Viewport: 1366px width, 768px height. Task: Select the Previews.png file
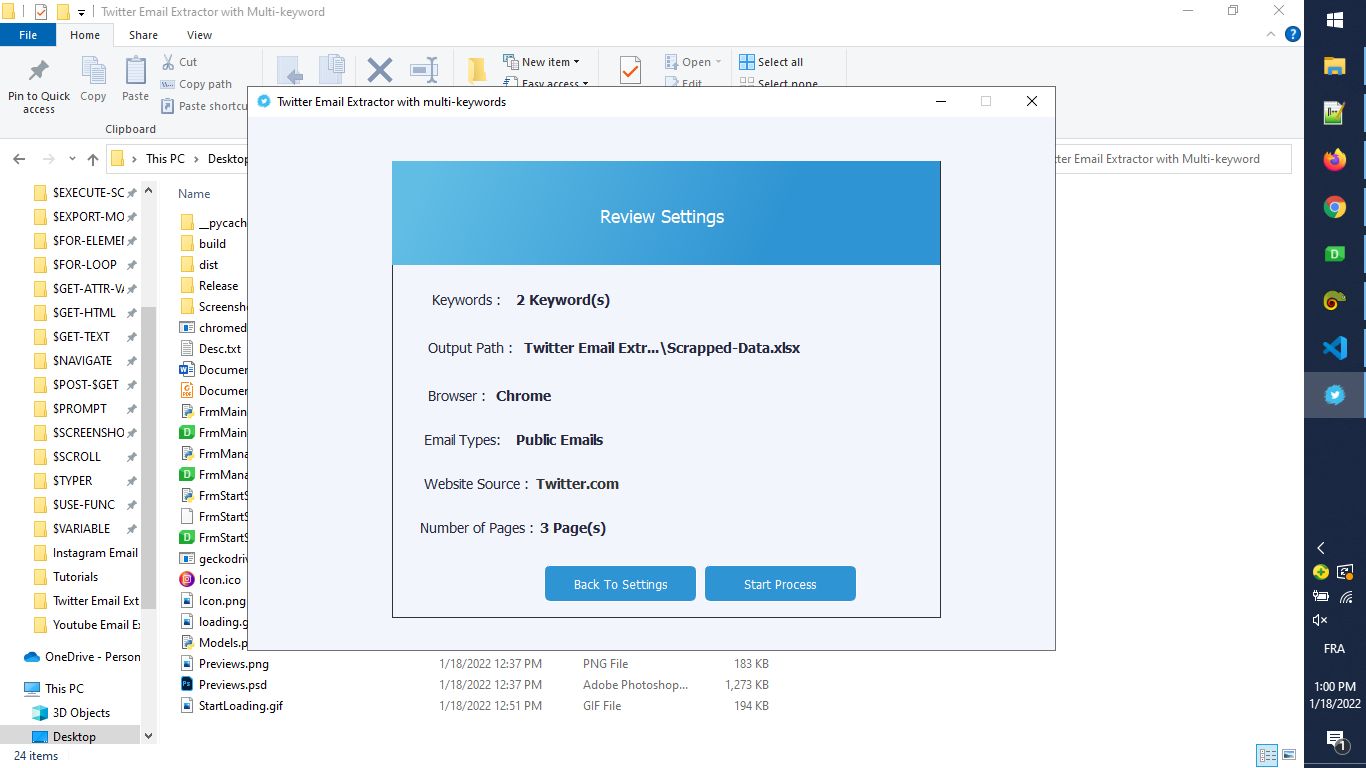(x=225, y=664)
